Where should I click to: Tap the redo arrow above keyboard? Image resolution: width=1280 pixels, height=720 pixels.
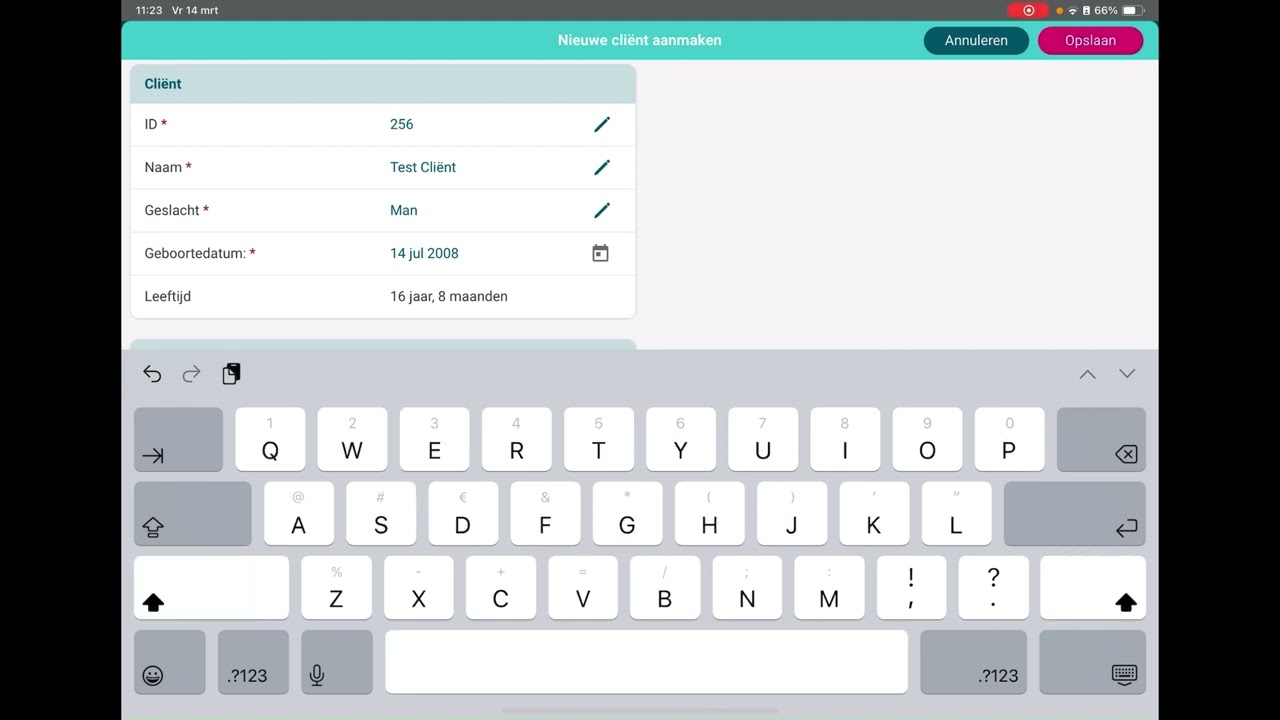tap(191, 374)
